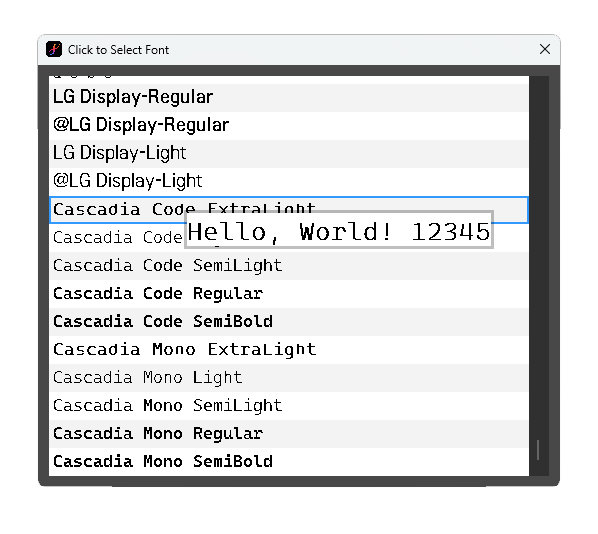Select the LG Display-Regular font
The width and height of the screenshot is (598, 534).
coord(289,98)
